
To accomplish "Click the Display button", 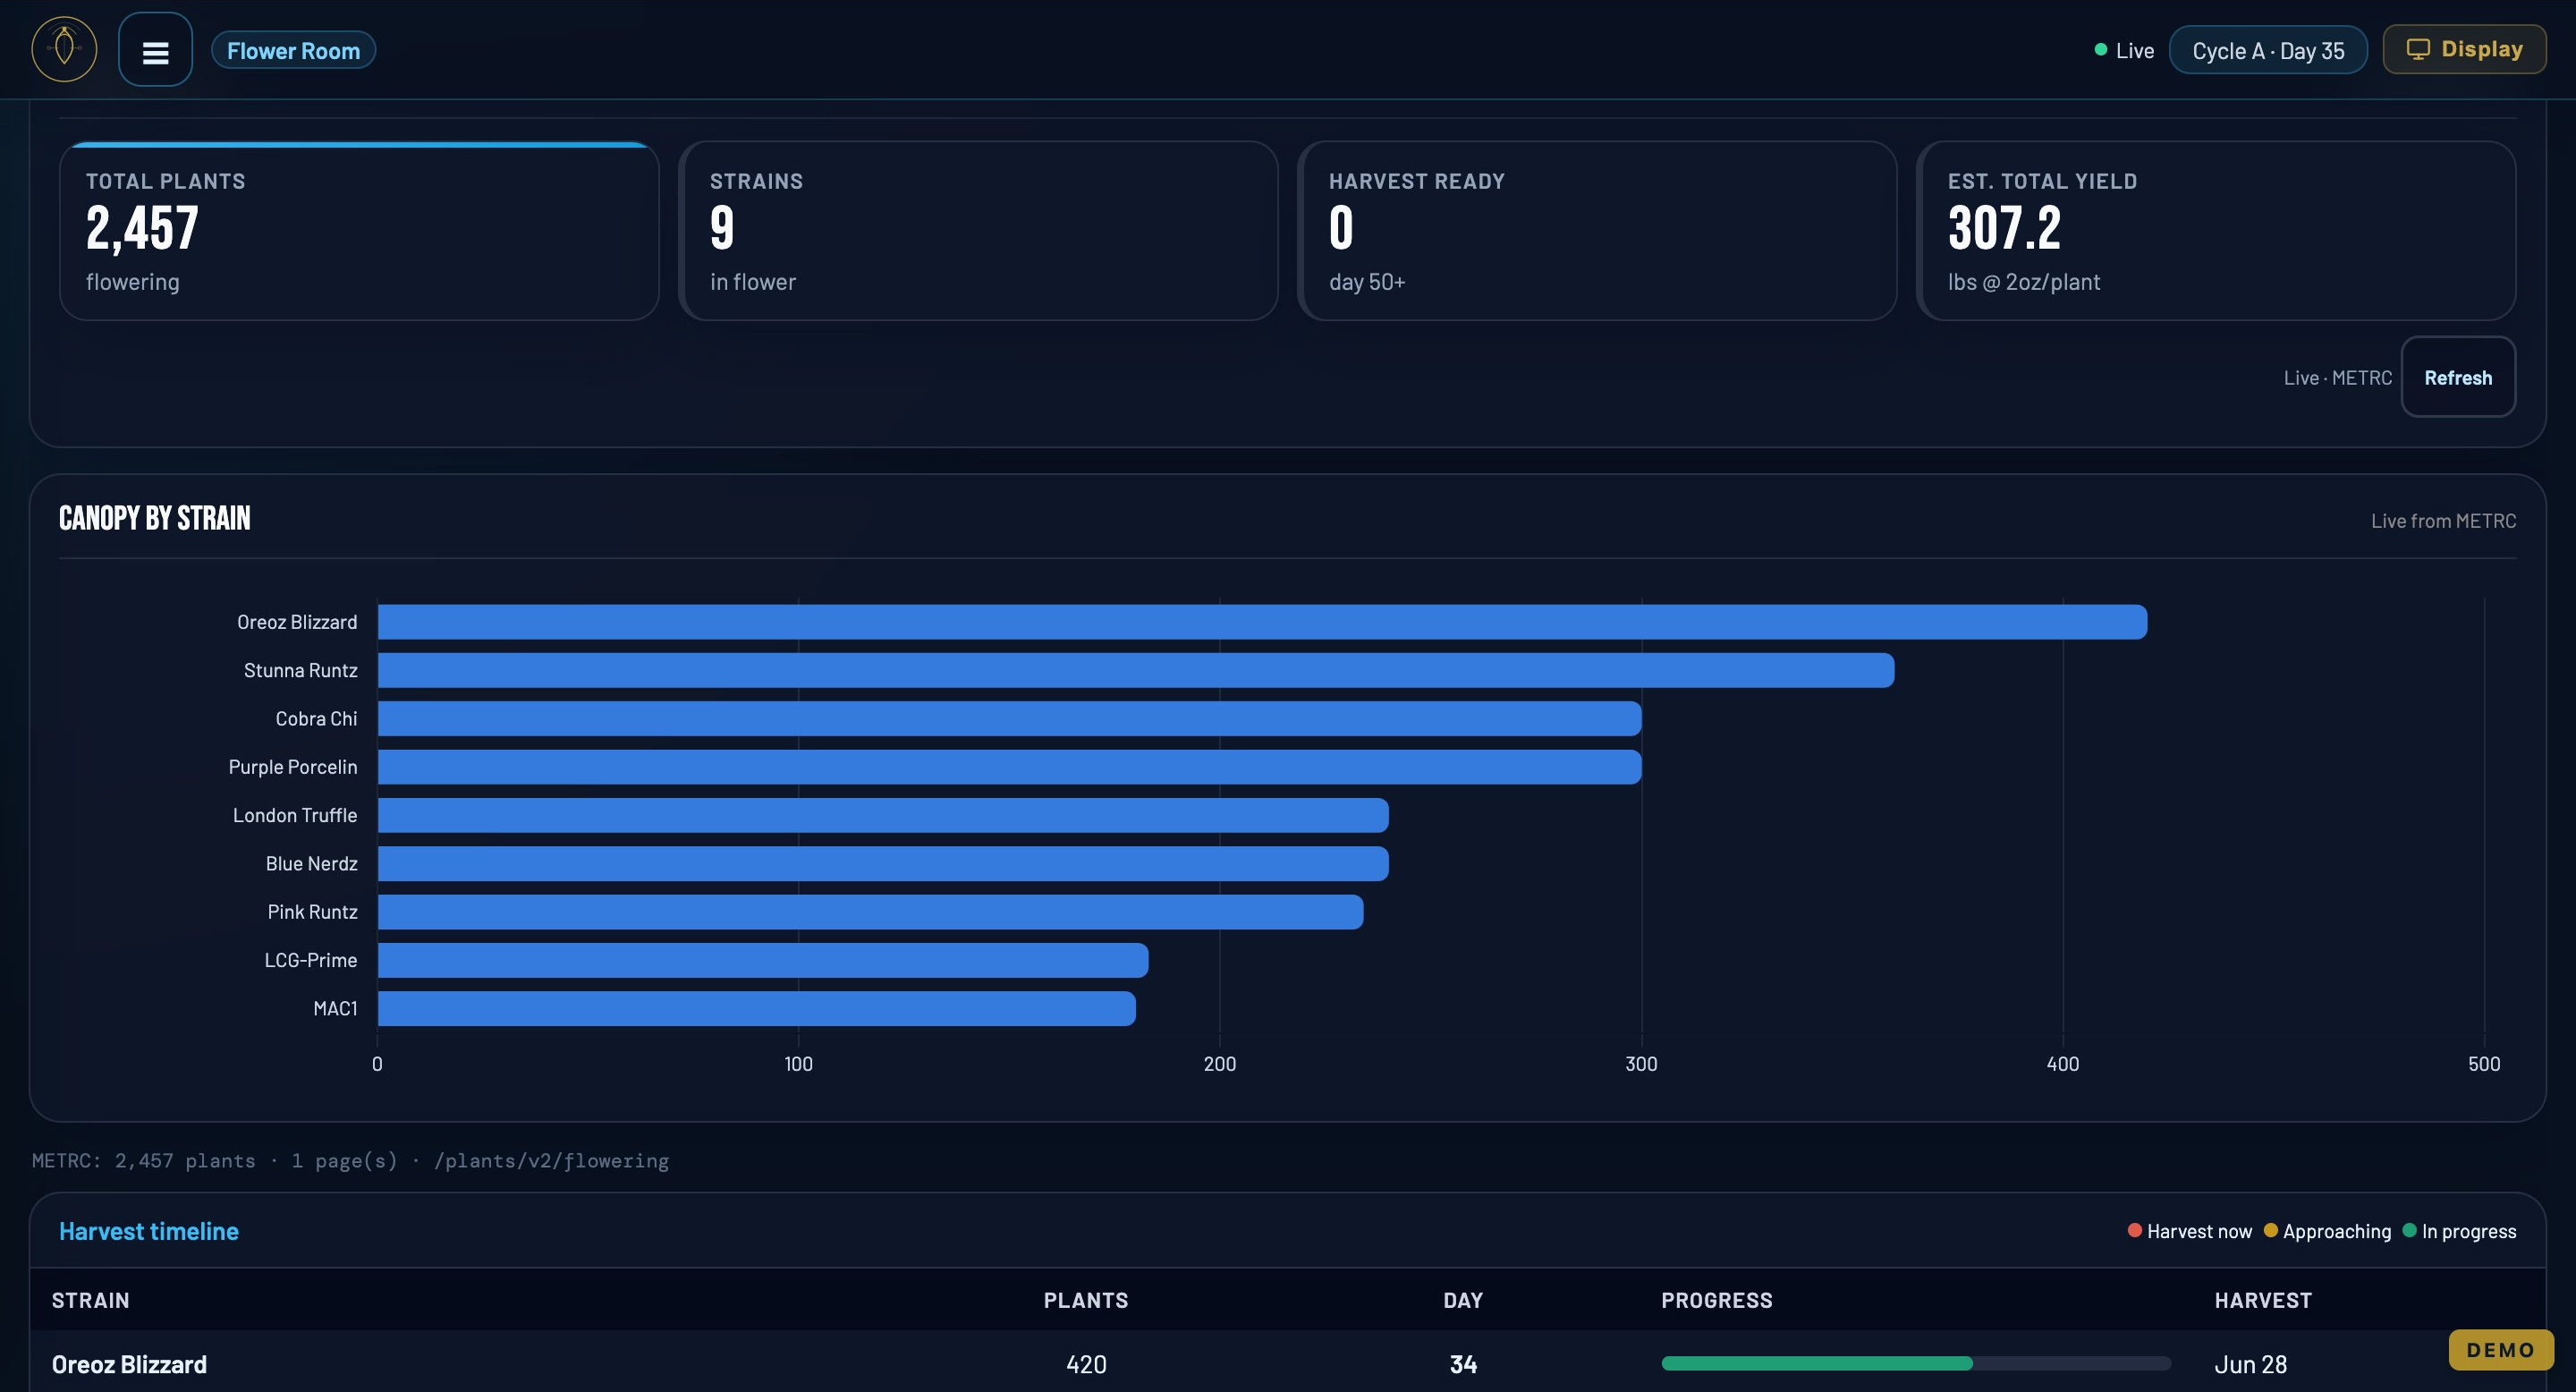I will 2464,49.
